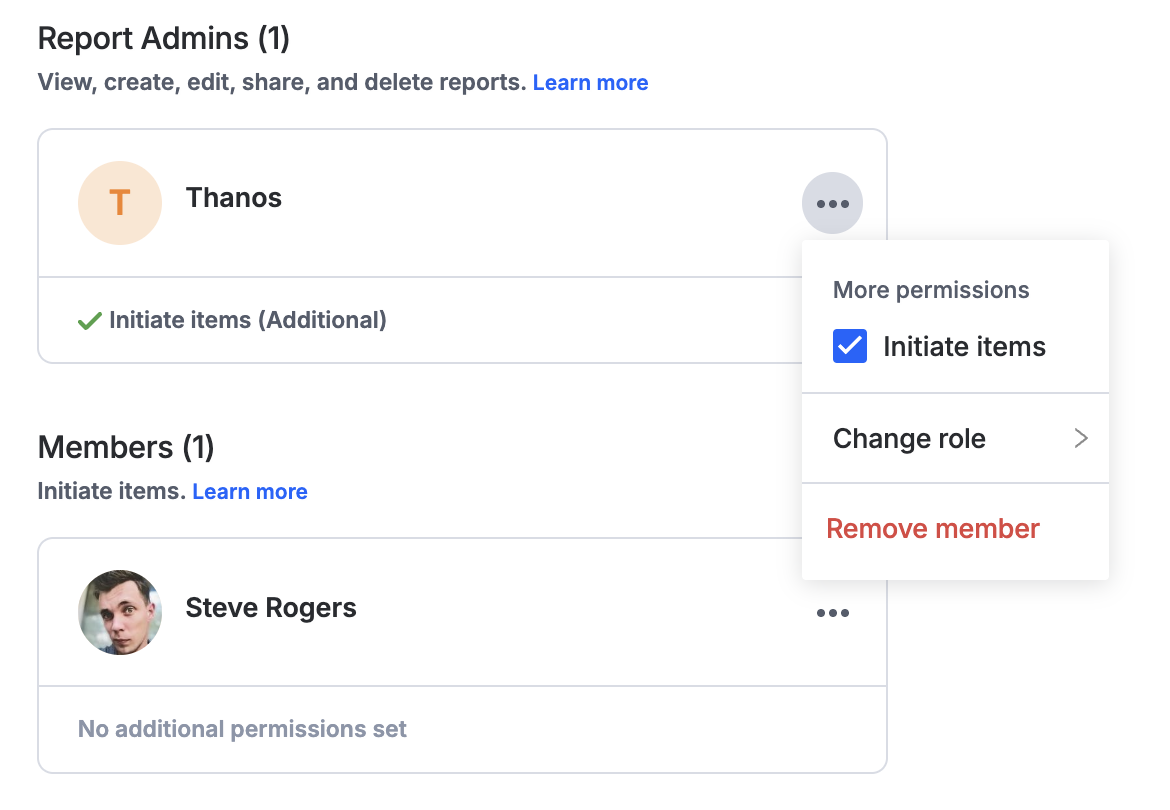The height and width of the screenshot is (810, 1170).
Task: Expand the Change role submenu arrow
Action: (x=1080, y=438)
